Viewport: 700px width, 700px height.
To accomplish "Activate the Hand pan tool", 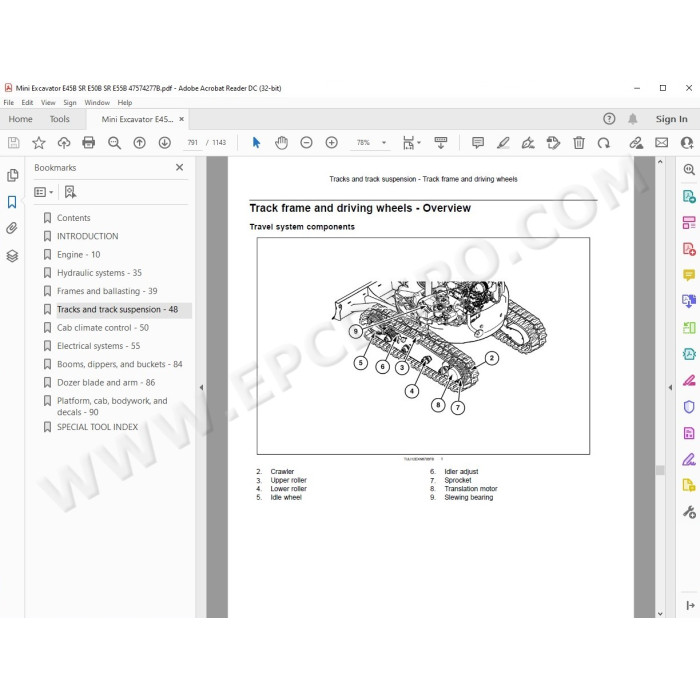I will click(281, 143).
